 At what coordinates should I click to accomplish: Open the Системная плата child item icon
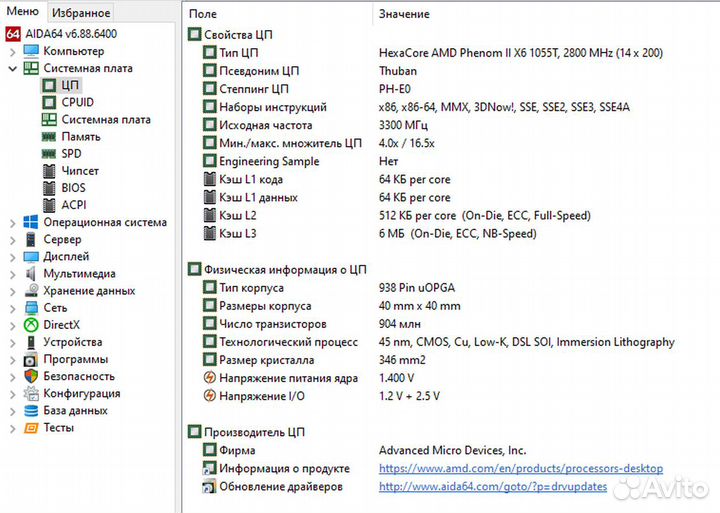[x=49, y=119]
